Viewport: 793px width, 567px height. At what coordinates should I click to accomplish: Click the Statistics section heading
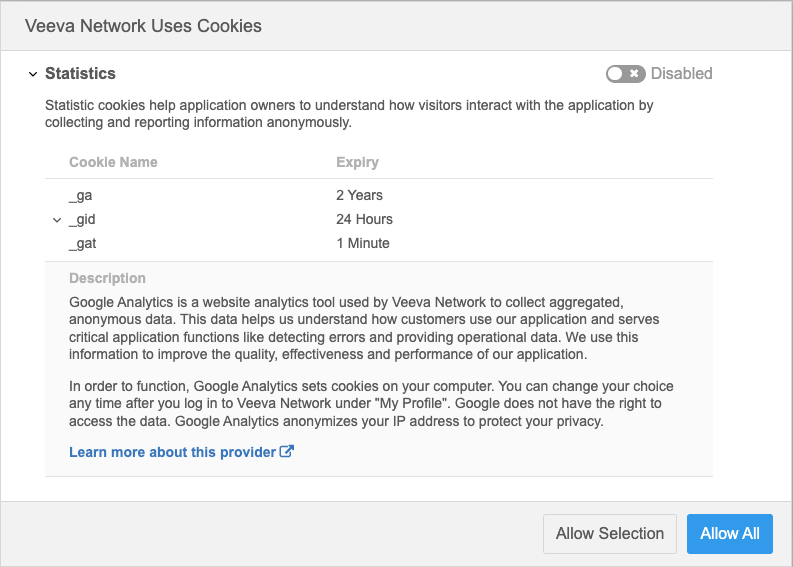(x=80, y=74)
